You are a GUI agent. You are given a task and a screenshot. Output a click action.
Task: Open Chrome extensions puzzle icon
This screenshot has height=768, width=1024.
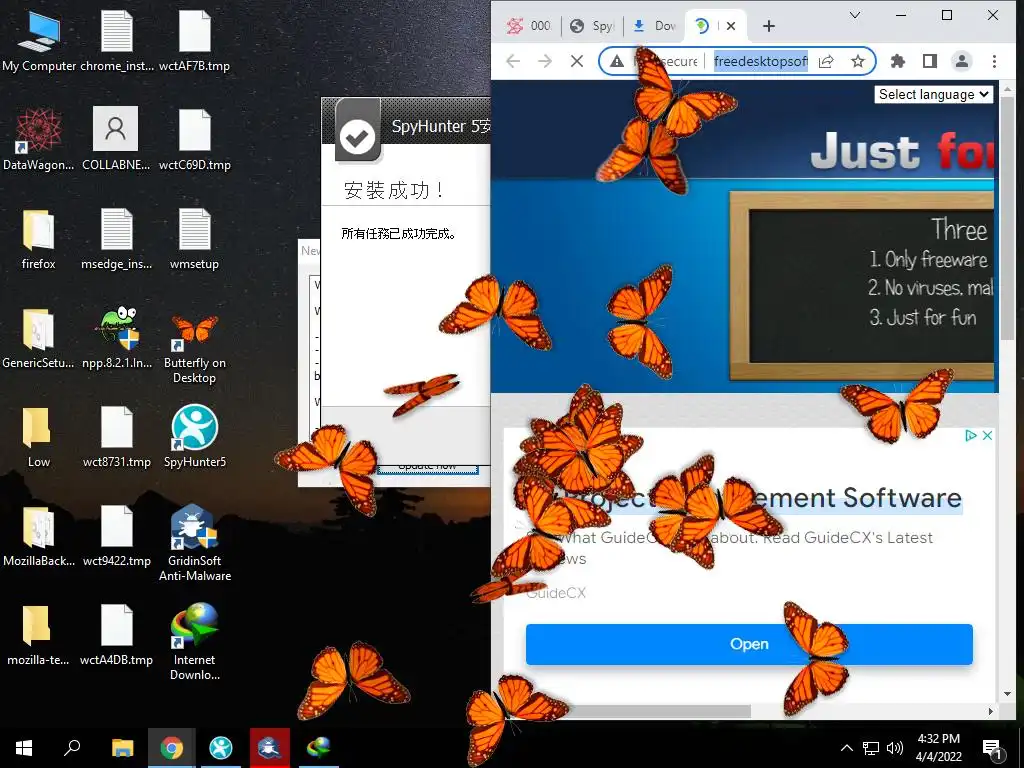[x=898, y=61]
